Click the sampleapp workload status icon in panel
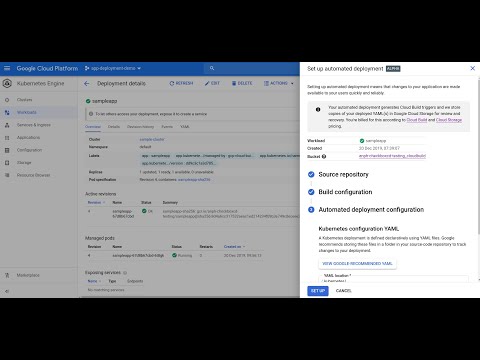The height and width of the screenshot is (360, 480). click(362, 141)
